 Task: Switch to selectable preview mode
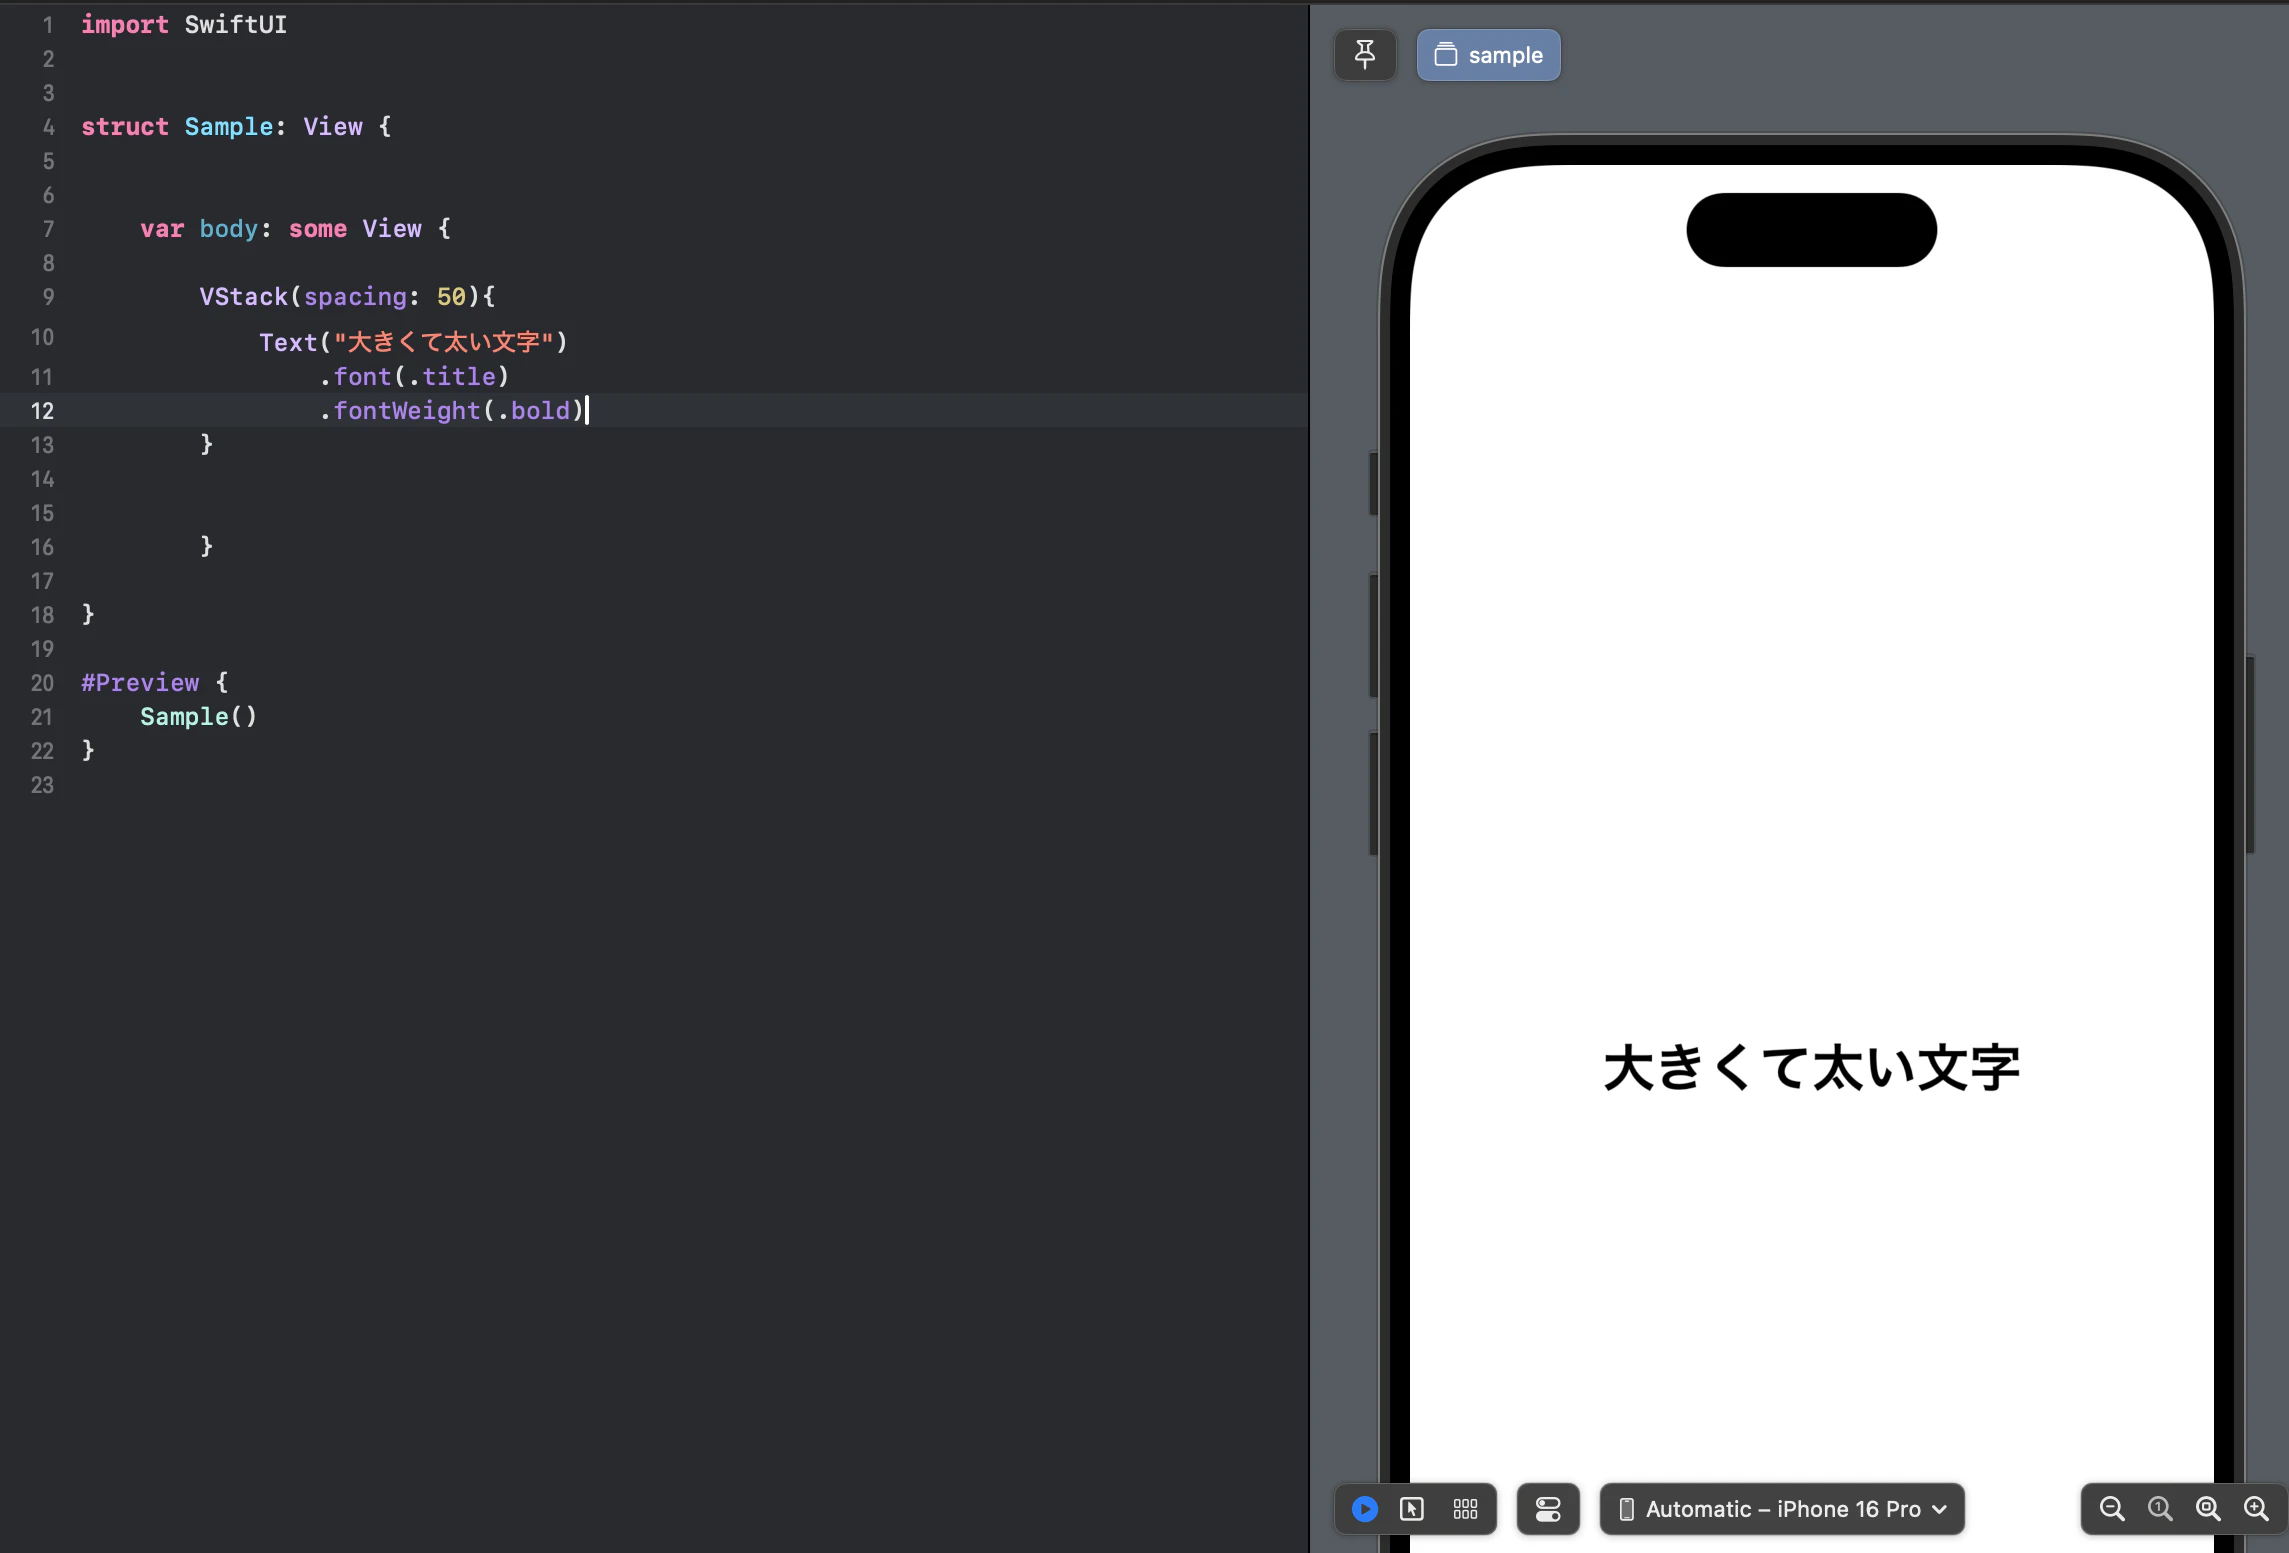click(1412, 1509)
